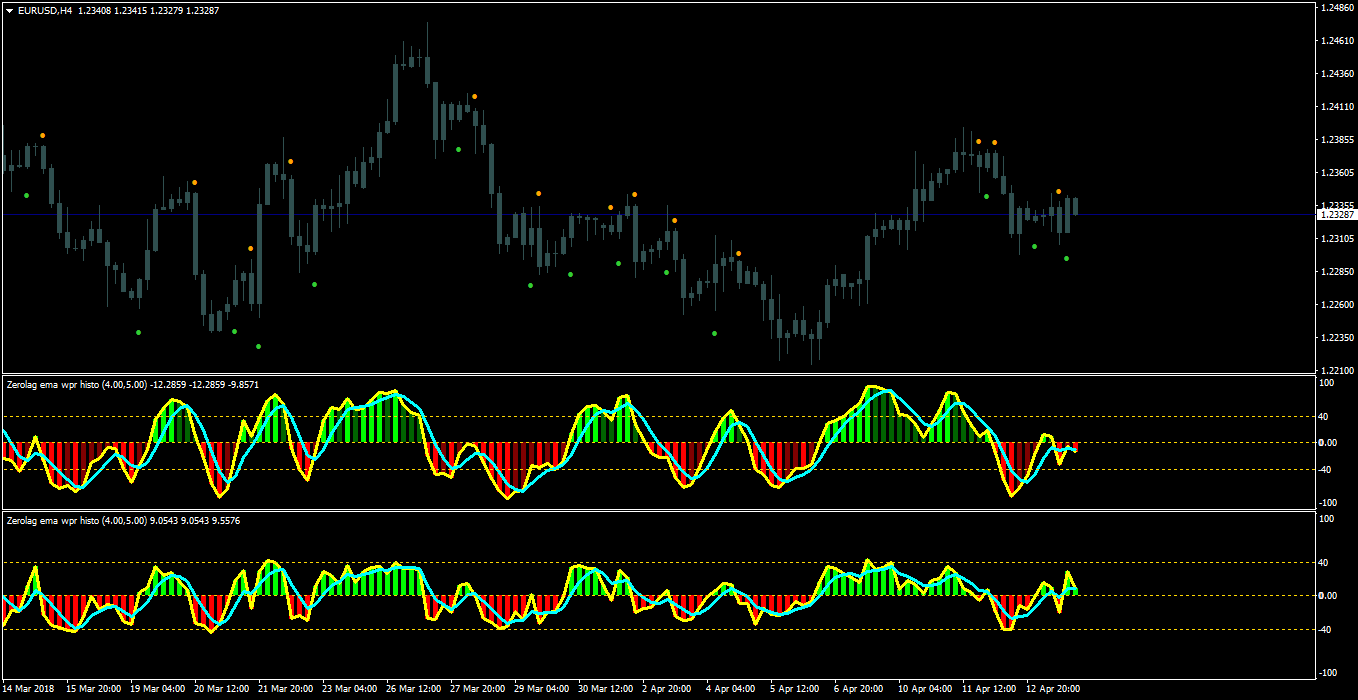Select the first orange dot at the chart's left edge
Image resolution: width=1358 pixels, height=700 pixels.
42,136
